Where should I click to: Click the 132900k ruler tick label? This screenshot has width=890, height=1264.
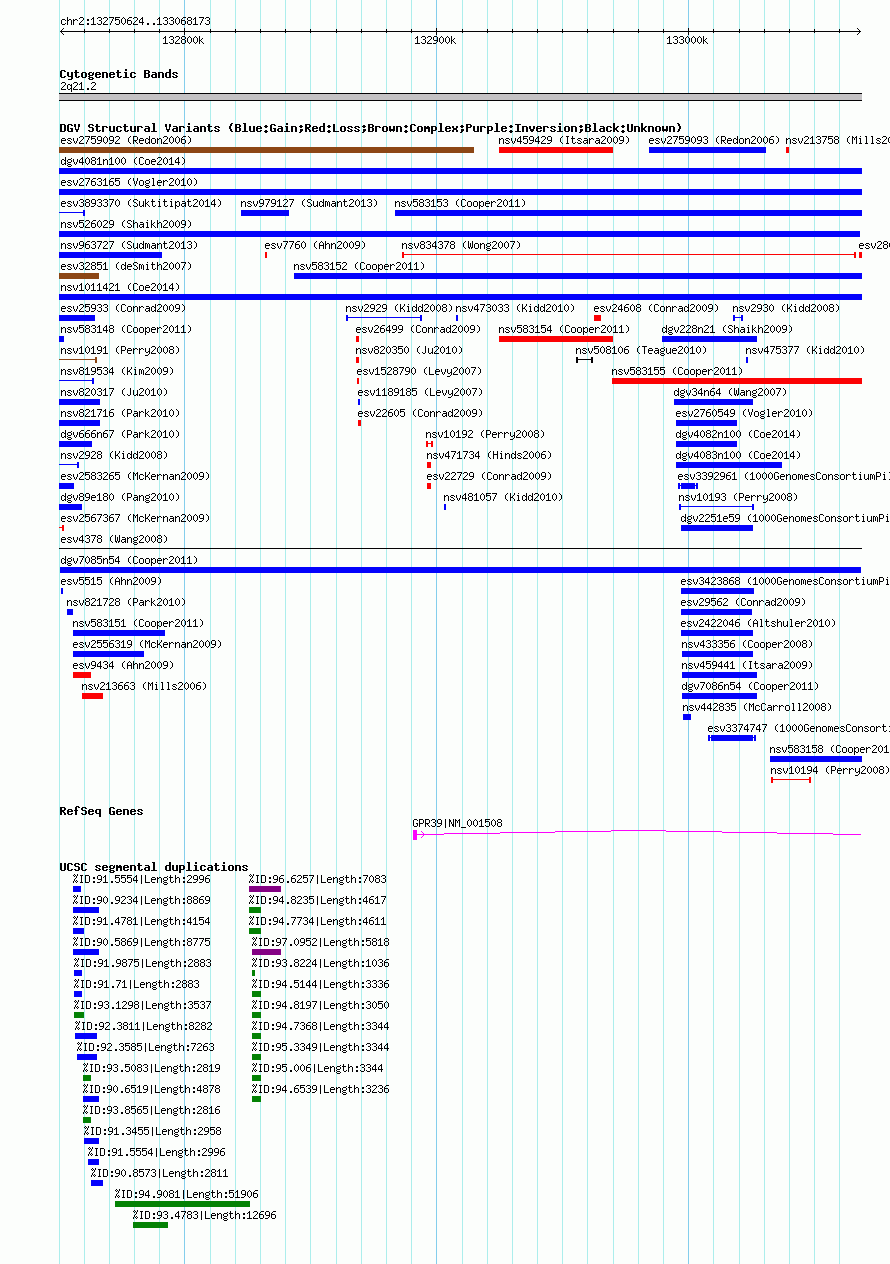coord(435,40)
